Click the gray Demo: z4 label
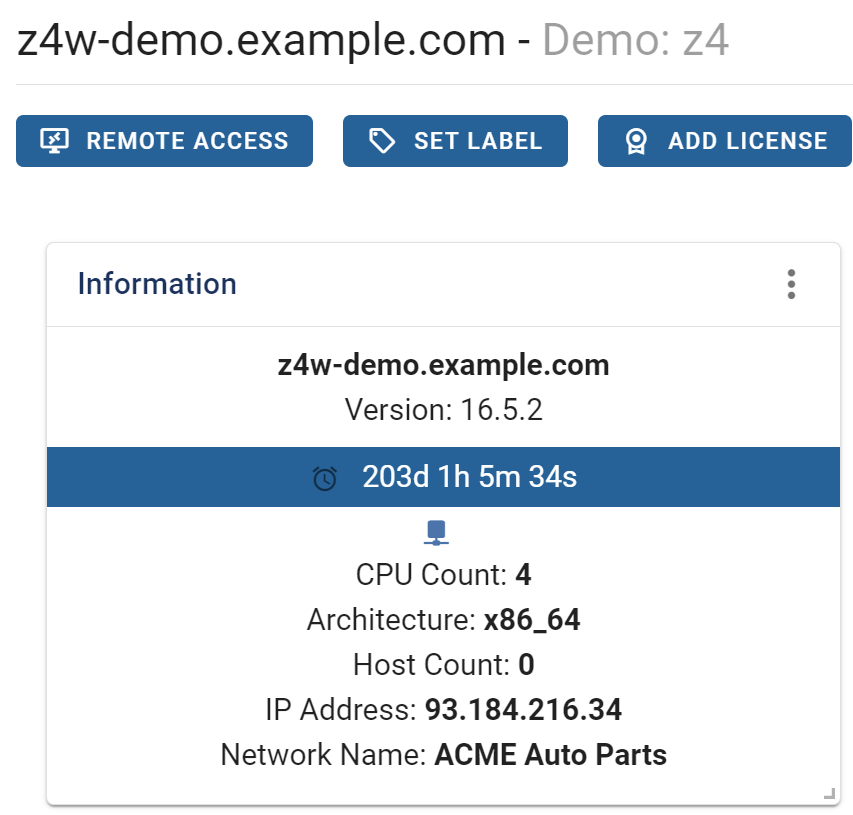This screenshot has width=853, height=815. point(635,40)
